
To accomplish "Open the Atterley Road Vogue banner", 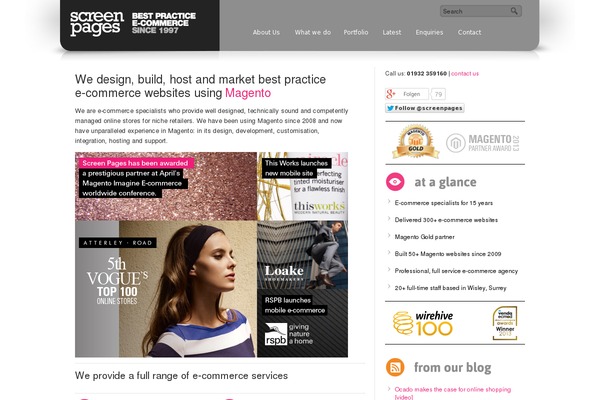I will click(166, 289).
